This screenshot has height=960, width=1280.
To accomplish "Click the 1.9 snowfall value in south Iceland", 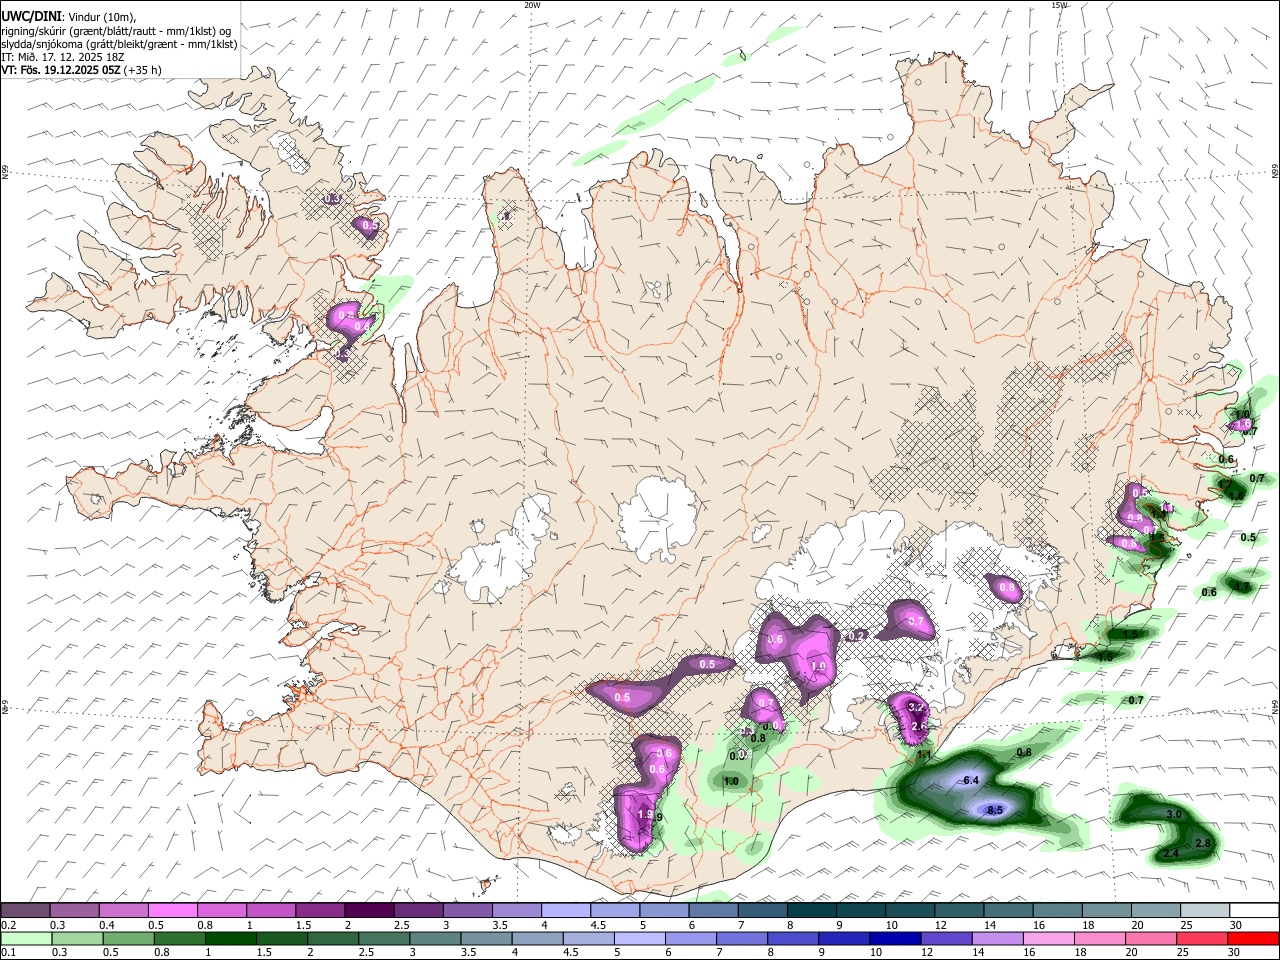I will [x=645, y=815].
